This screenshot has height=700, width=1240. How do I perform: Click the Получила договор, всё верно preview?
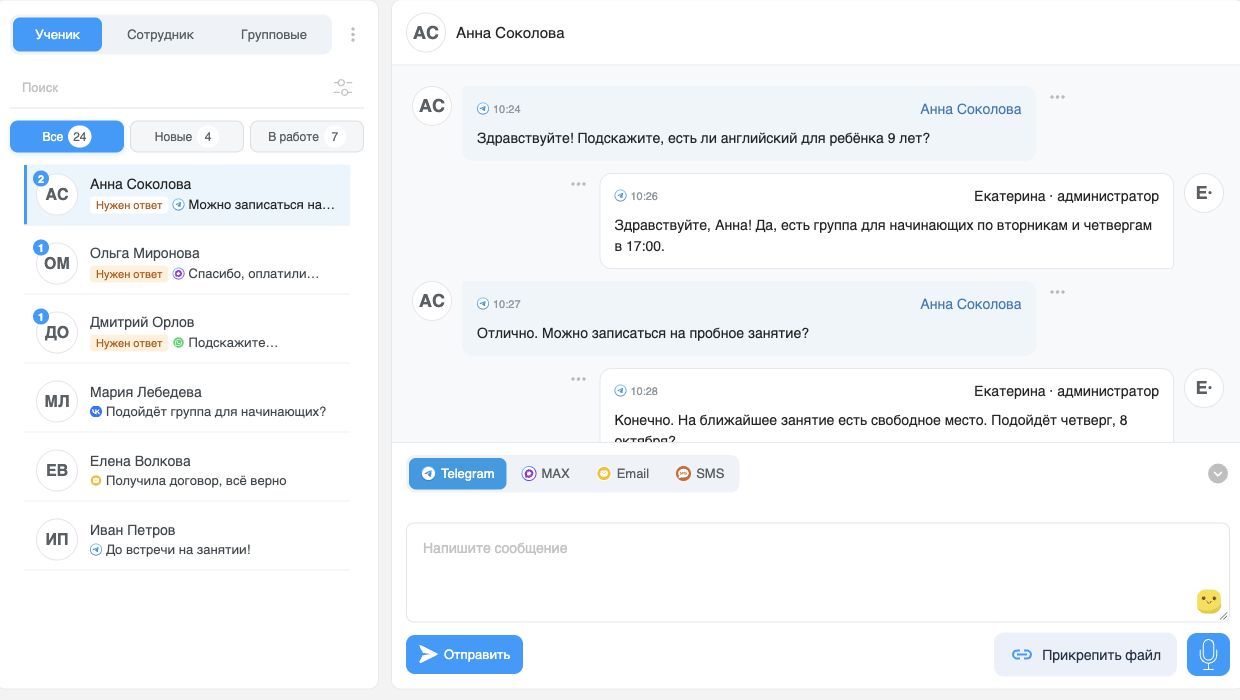[196, 480]
